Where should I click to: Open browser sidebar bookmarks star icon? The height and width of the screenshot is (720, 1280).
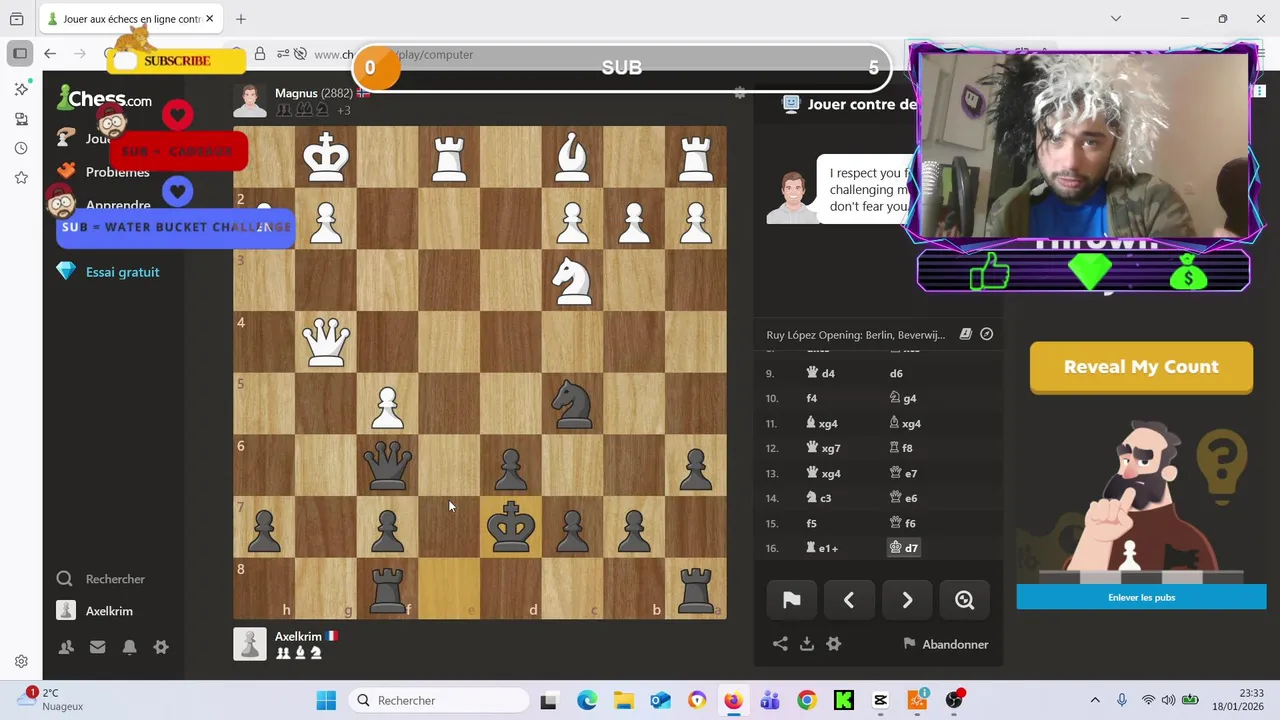click(x=21, y=178)
